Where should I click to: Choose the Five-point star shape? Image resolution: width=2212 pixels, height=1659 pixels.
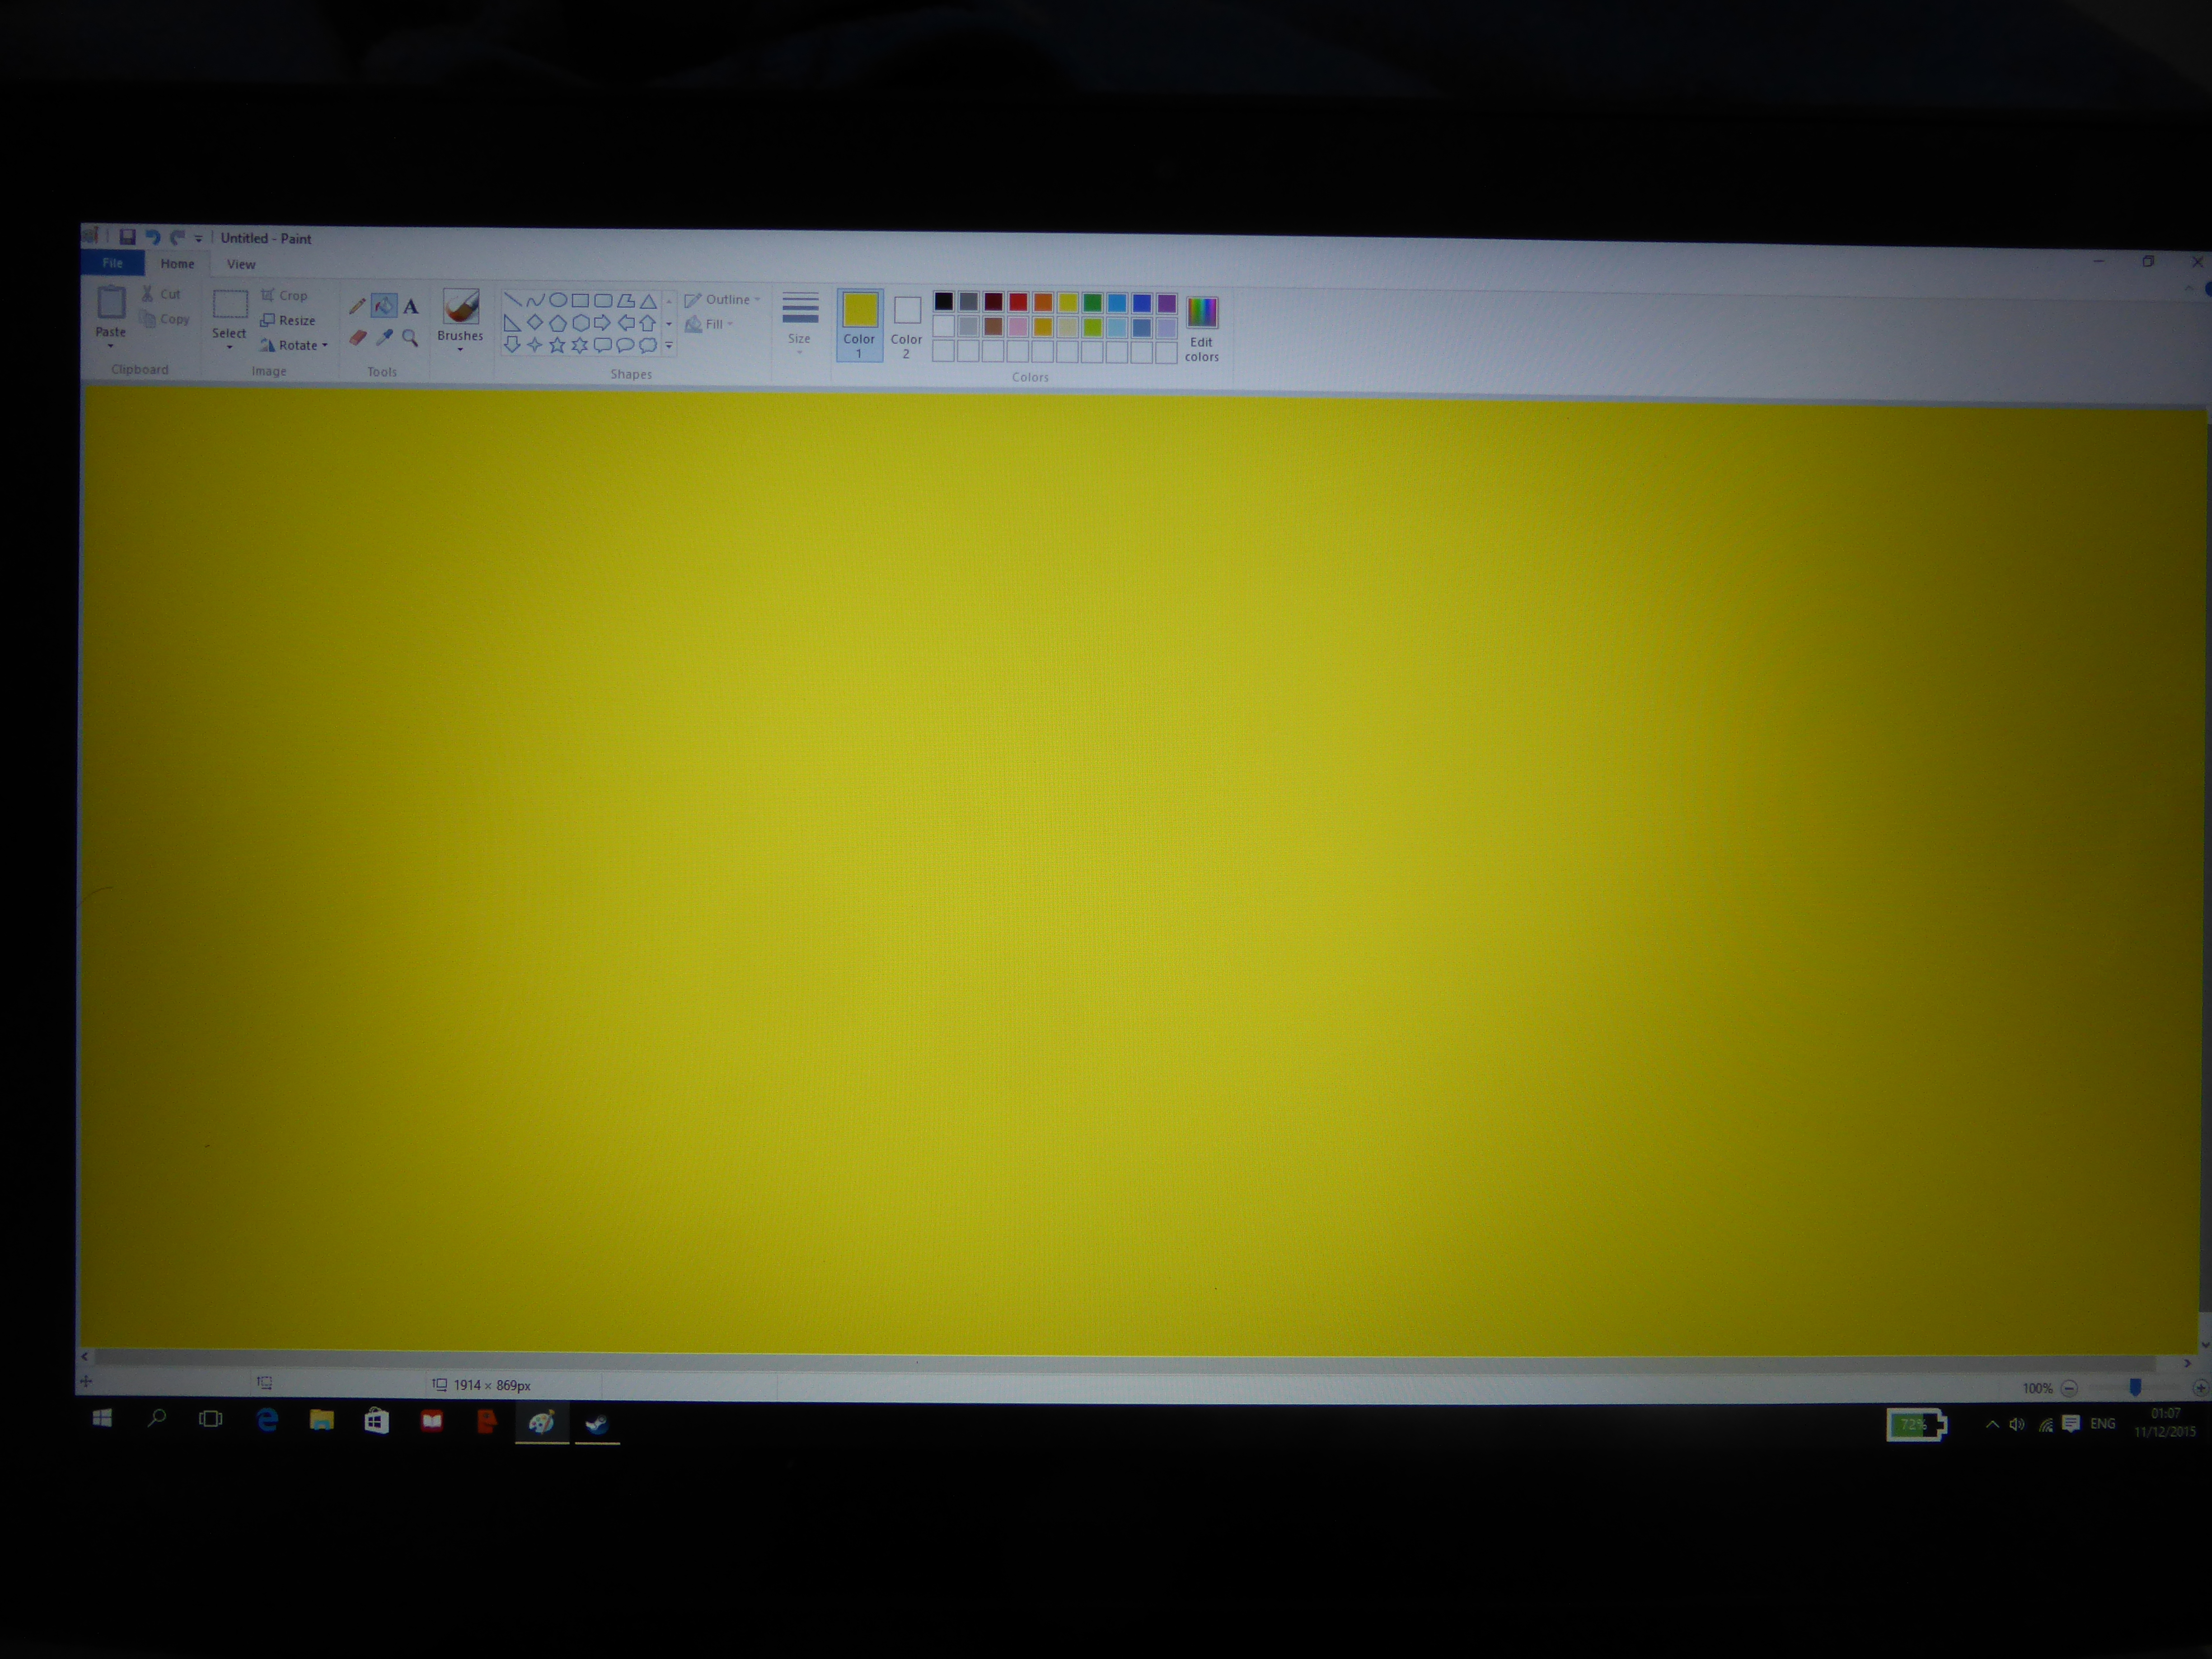pos(557,345)
